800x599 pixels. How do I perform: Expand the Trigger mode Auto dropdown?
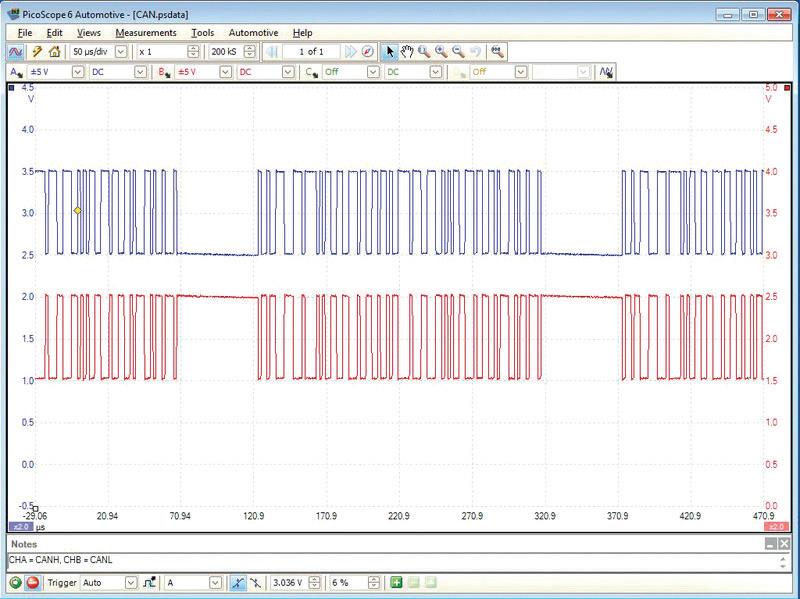pyautogui.click(x=130, y=582)
